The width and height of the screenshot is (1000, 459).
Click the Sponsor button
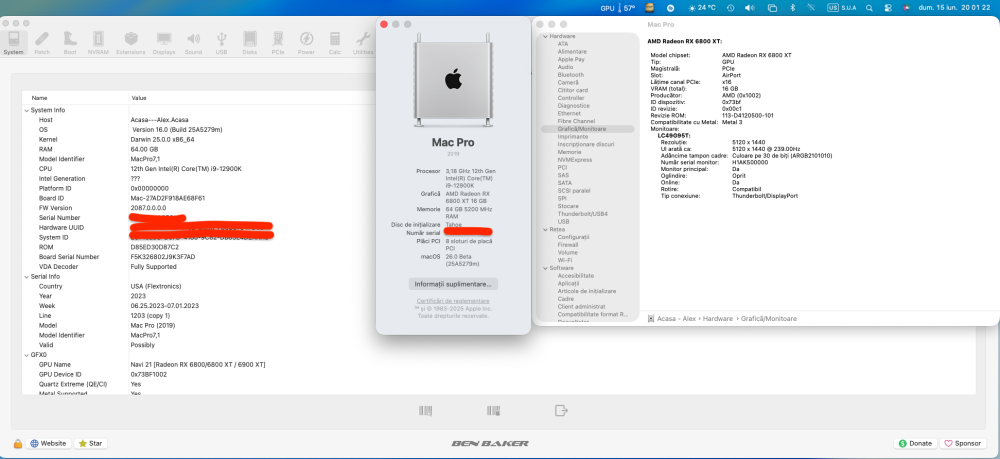pyautogui.click(x=963, y=443)
